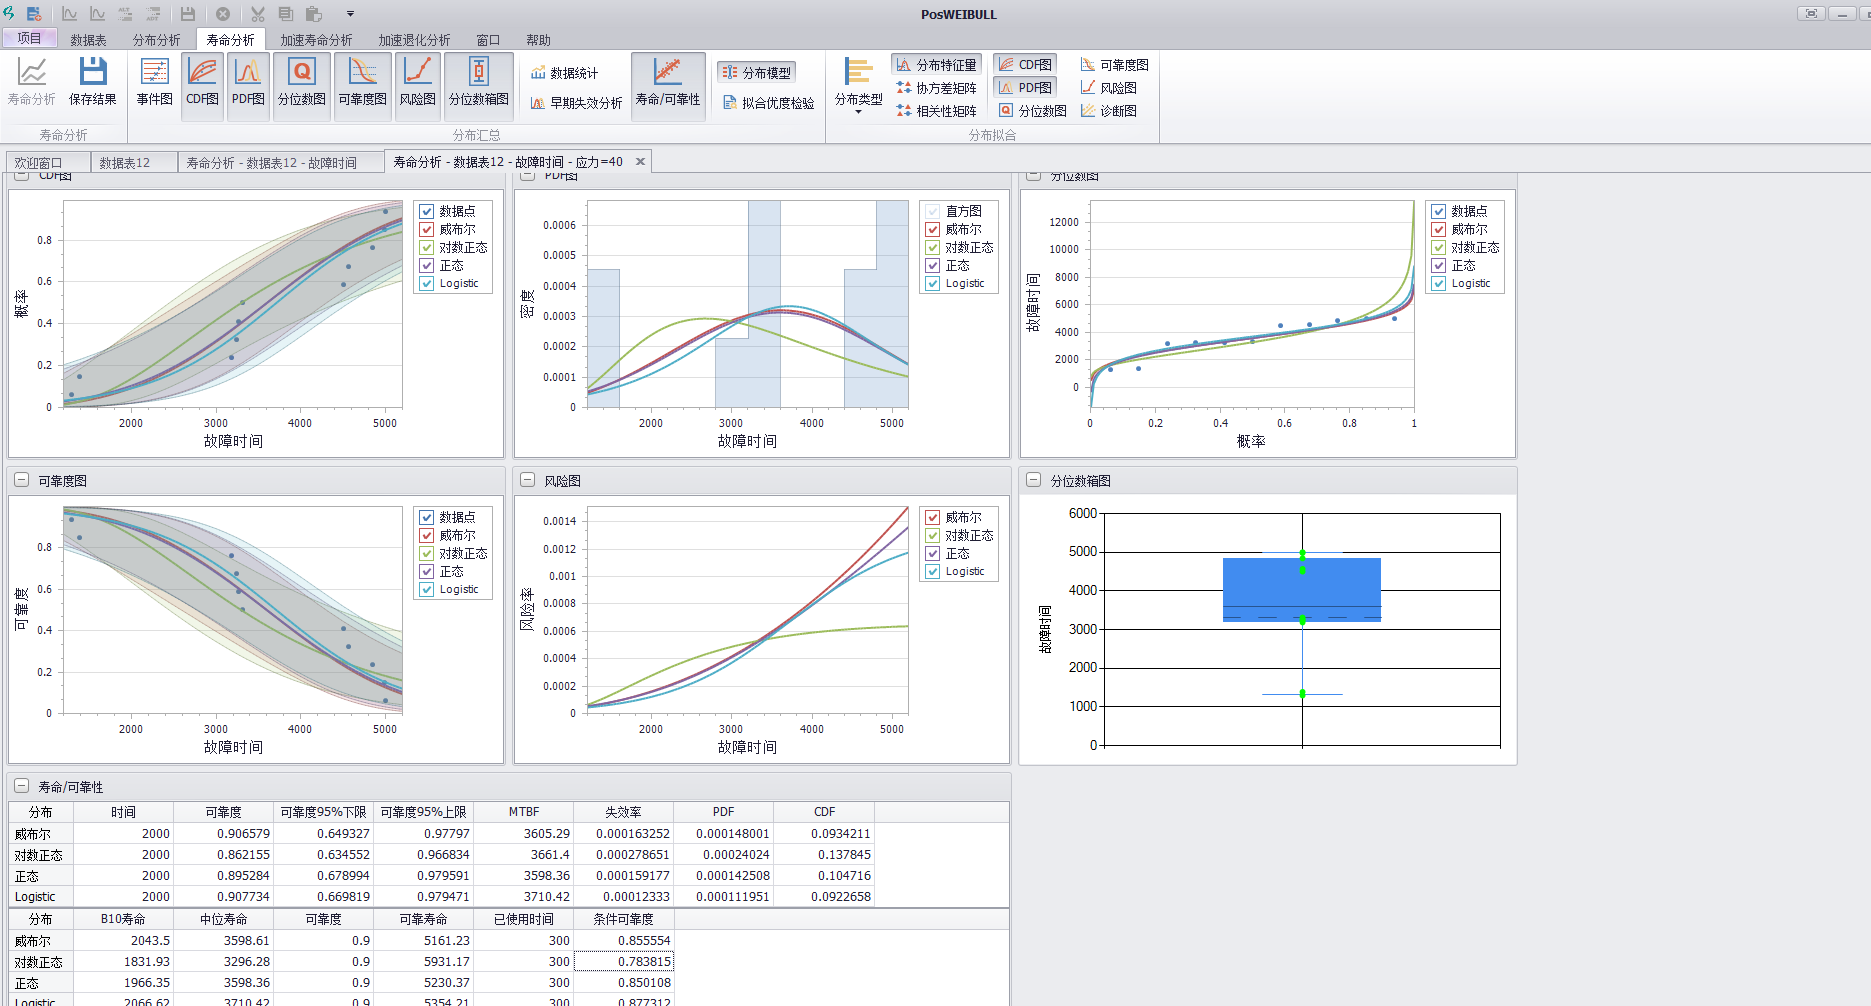Uncheck Logistic in the 风险图 legend
The image size is (1871, 1006).
coord(933,571)
